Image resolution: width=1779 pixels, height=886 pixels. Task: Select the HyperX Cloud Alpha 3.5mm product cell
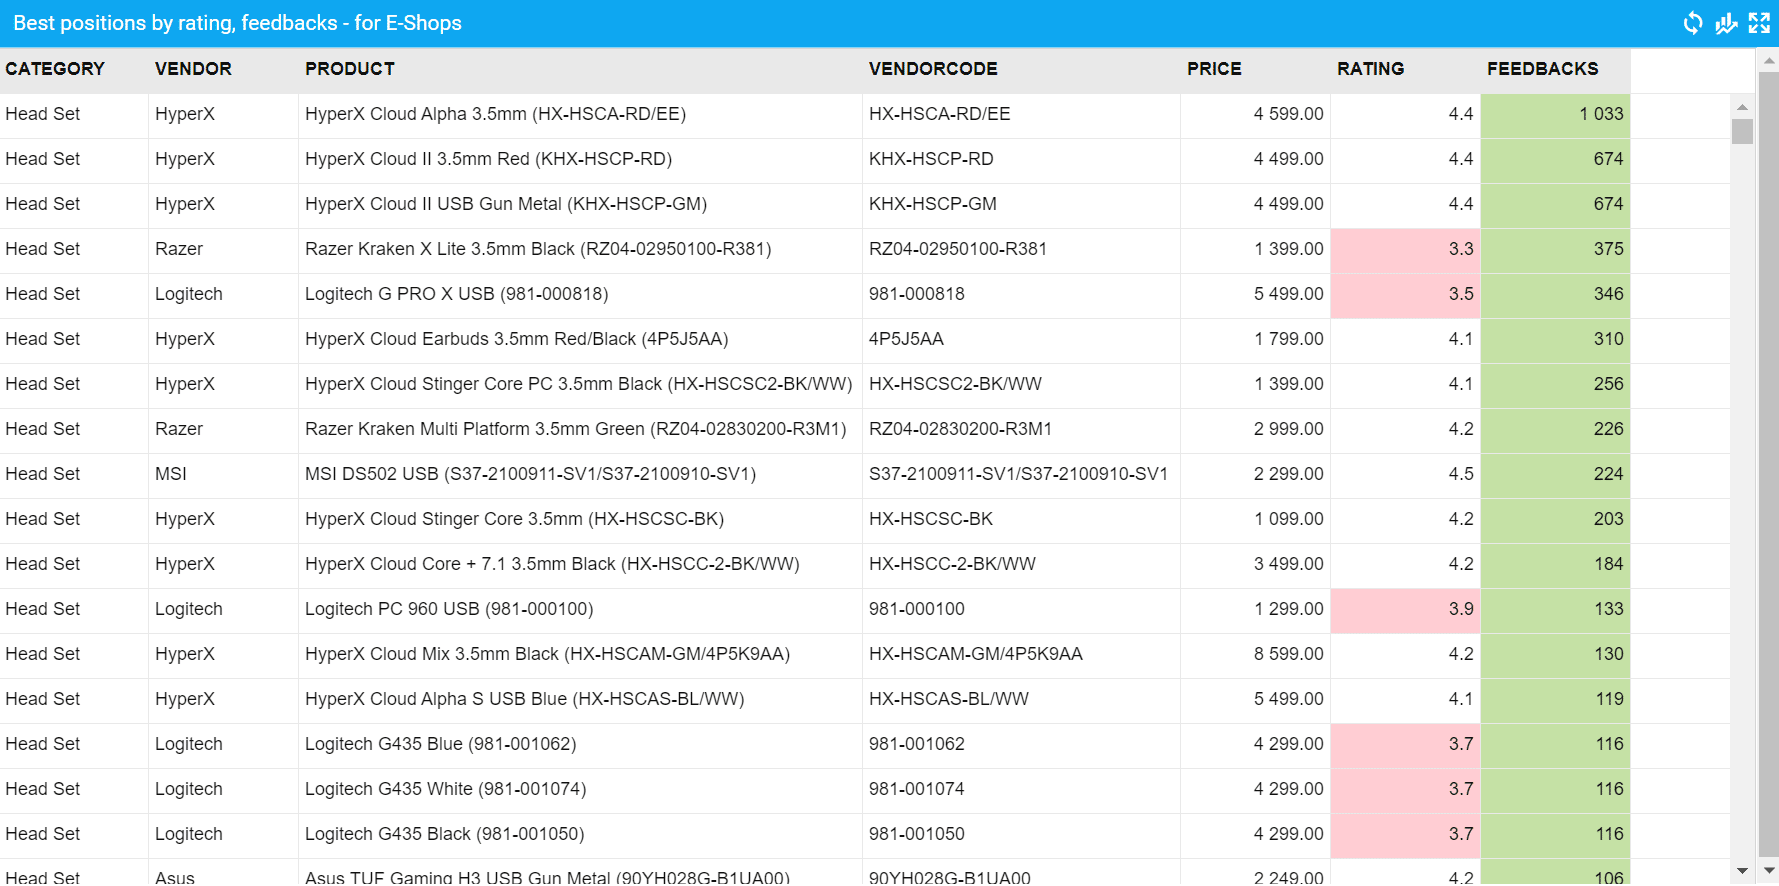pos(495,114)
